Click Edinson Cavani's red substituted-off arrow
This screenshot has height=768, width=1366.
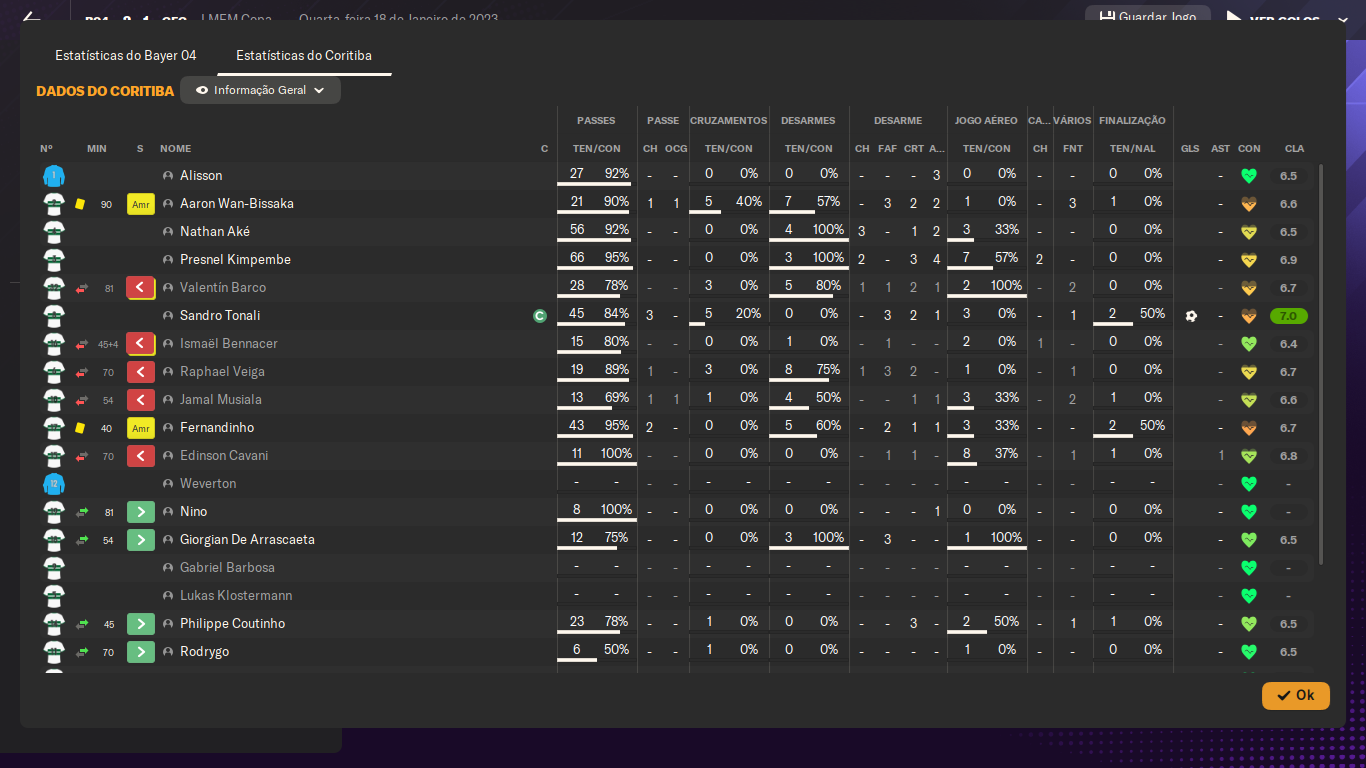click(141, 456)
